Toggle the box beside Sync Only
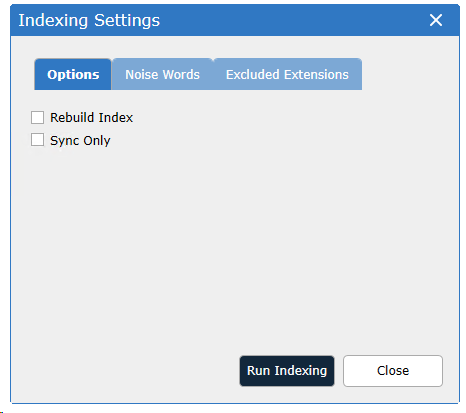 37,140
